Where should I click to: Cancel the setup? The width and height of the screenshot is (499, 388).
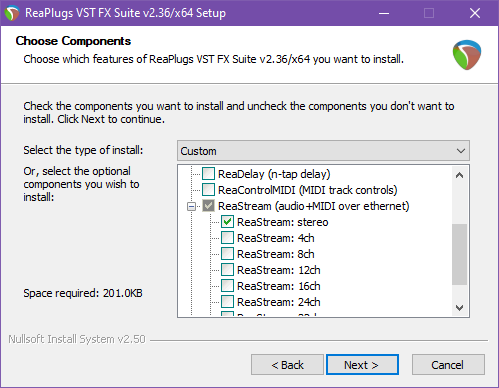click(x=448, y=365)
